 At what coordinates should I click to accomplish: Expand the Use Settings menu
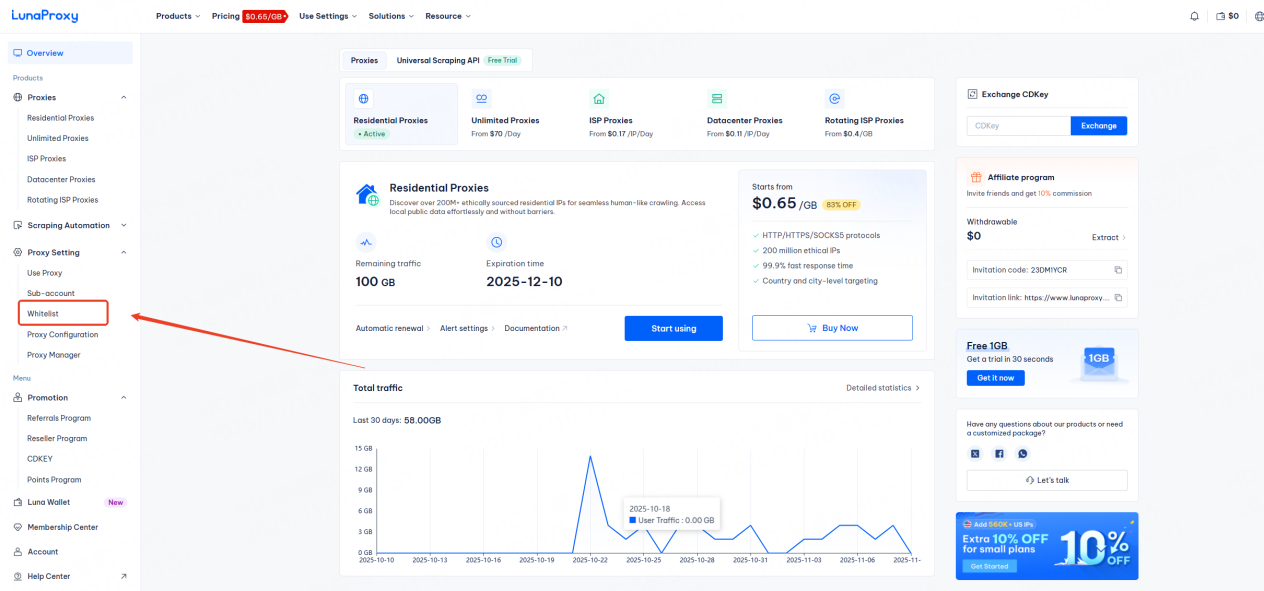[327, 15]
